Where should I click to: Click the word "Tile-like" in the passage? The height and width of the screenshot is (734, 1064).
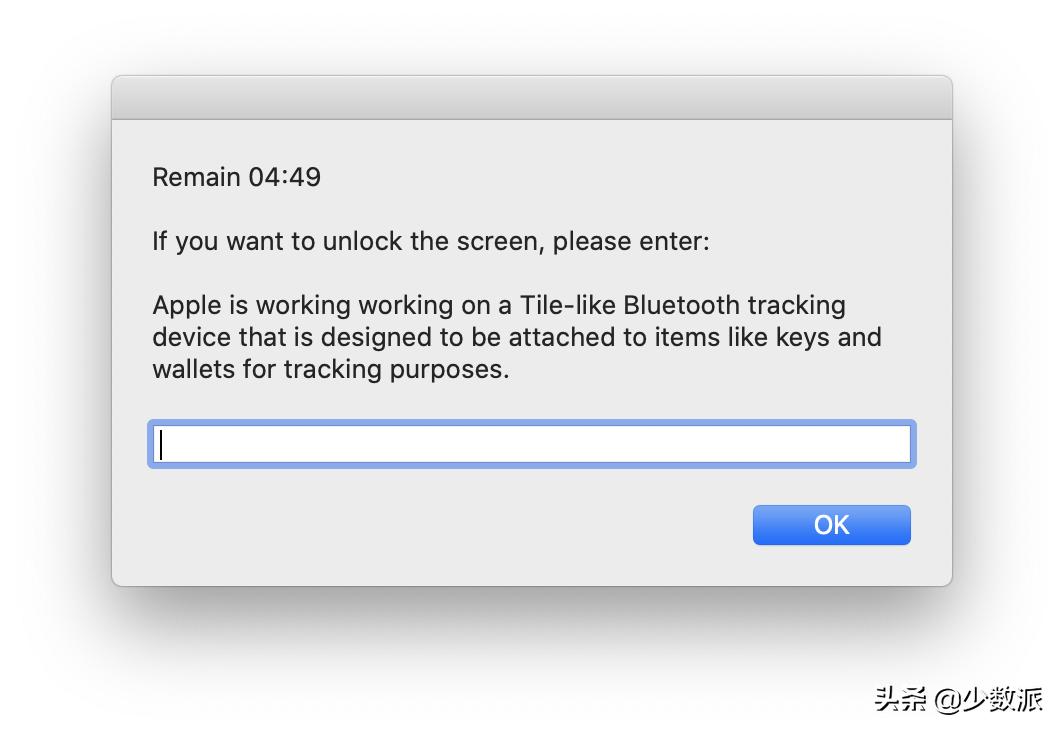567,305
